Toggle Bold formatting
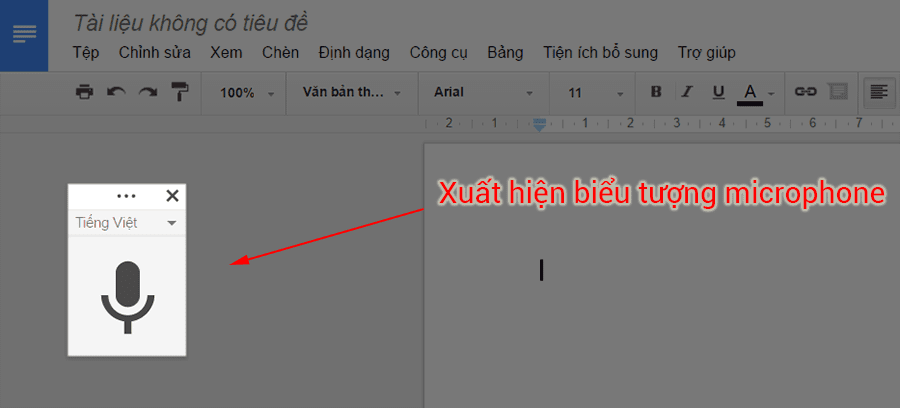This screenshot has width=900, height=408. (x=656, y=92)
